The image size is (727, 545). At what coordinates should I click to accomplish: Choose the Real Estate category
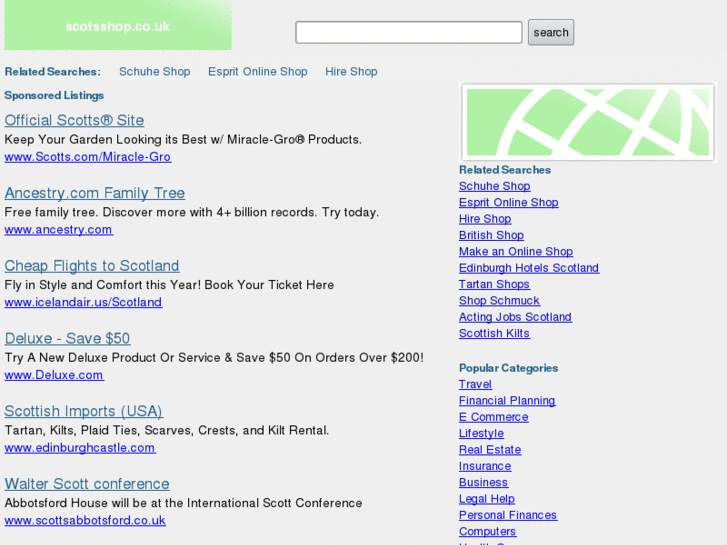[490, 450]
